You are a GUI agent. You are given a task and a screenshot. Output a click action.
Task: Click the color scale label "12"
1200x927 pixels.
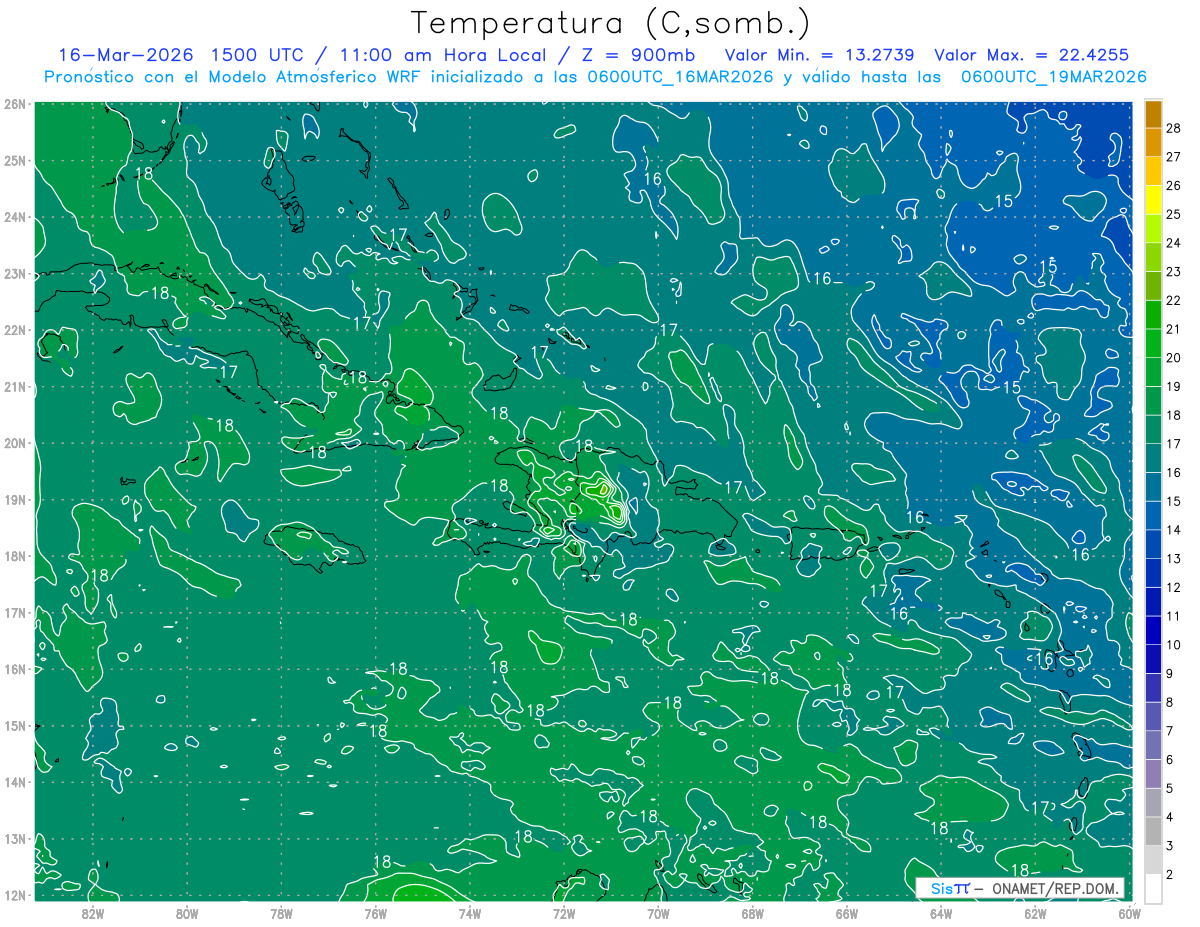tap(1173, 587)
